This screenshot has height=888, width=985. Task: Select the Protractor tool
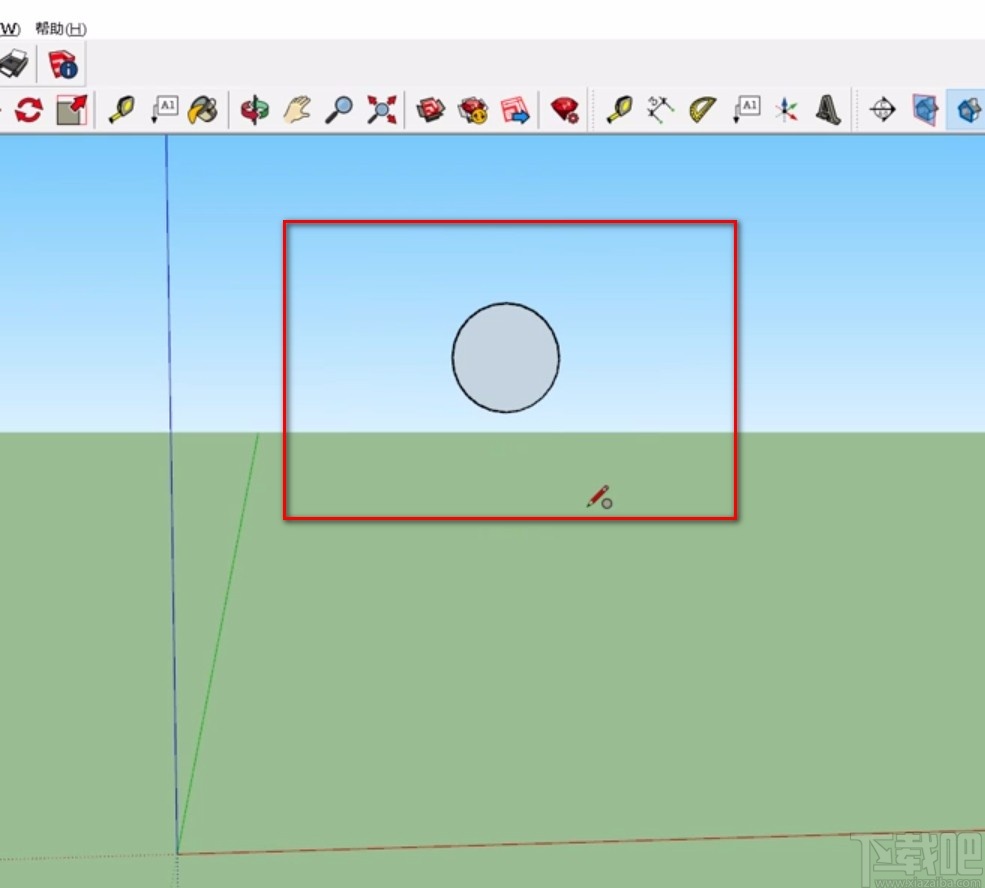click(700, 110)
